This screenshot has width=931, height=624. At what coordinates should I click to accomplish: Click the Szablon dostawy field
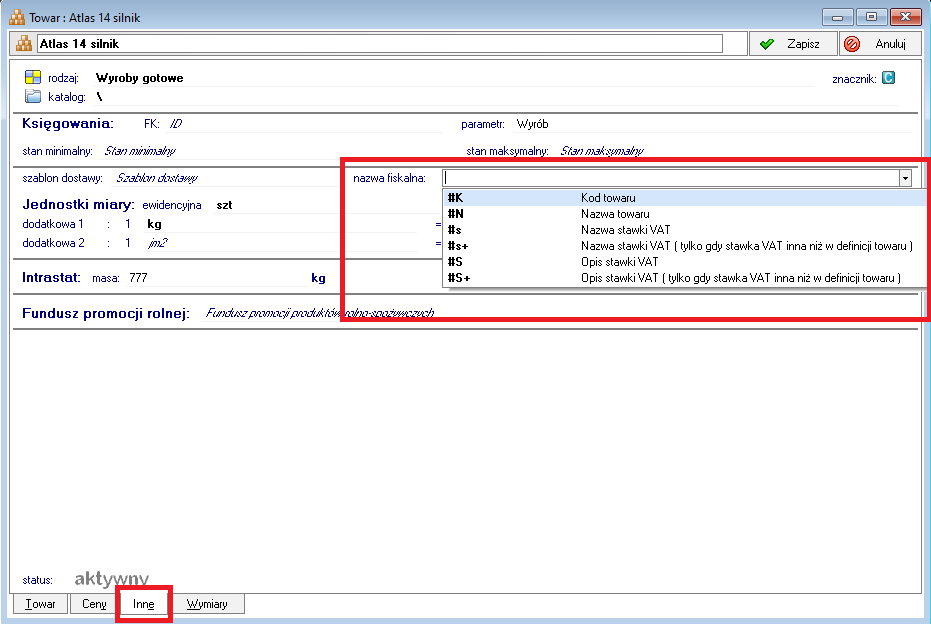pyautogui.click(x=157, y=178)
